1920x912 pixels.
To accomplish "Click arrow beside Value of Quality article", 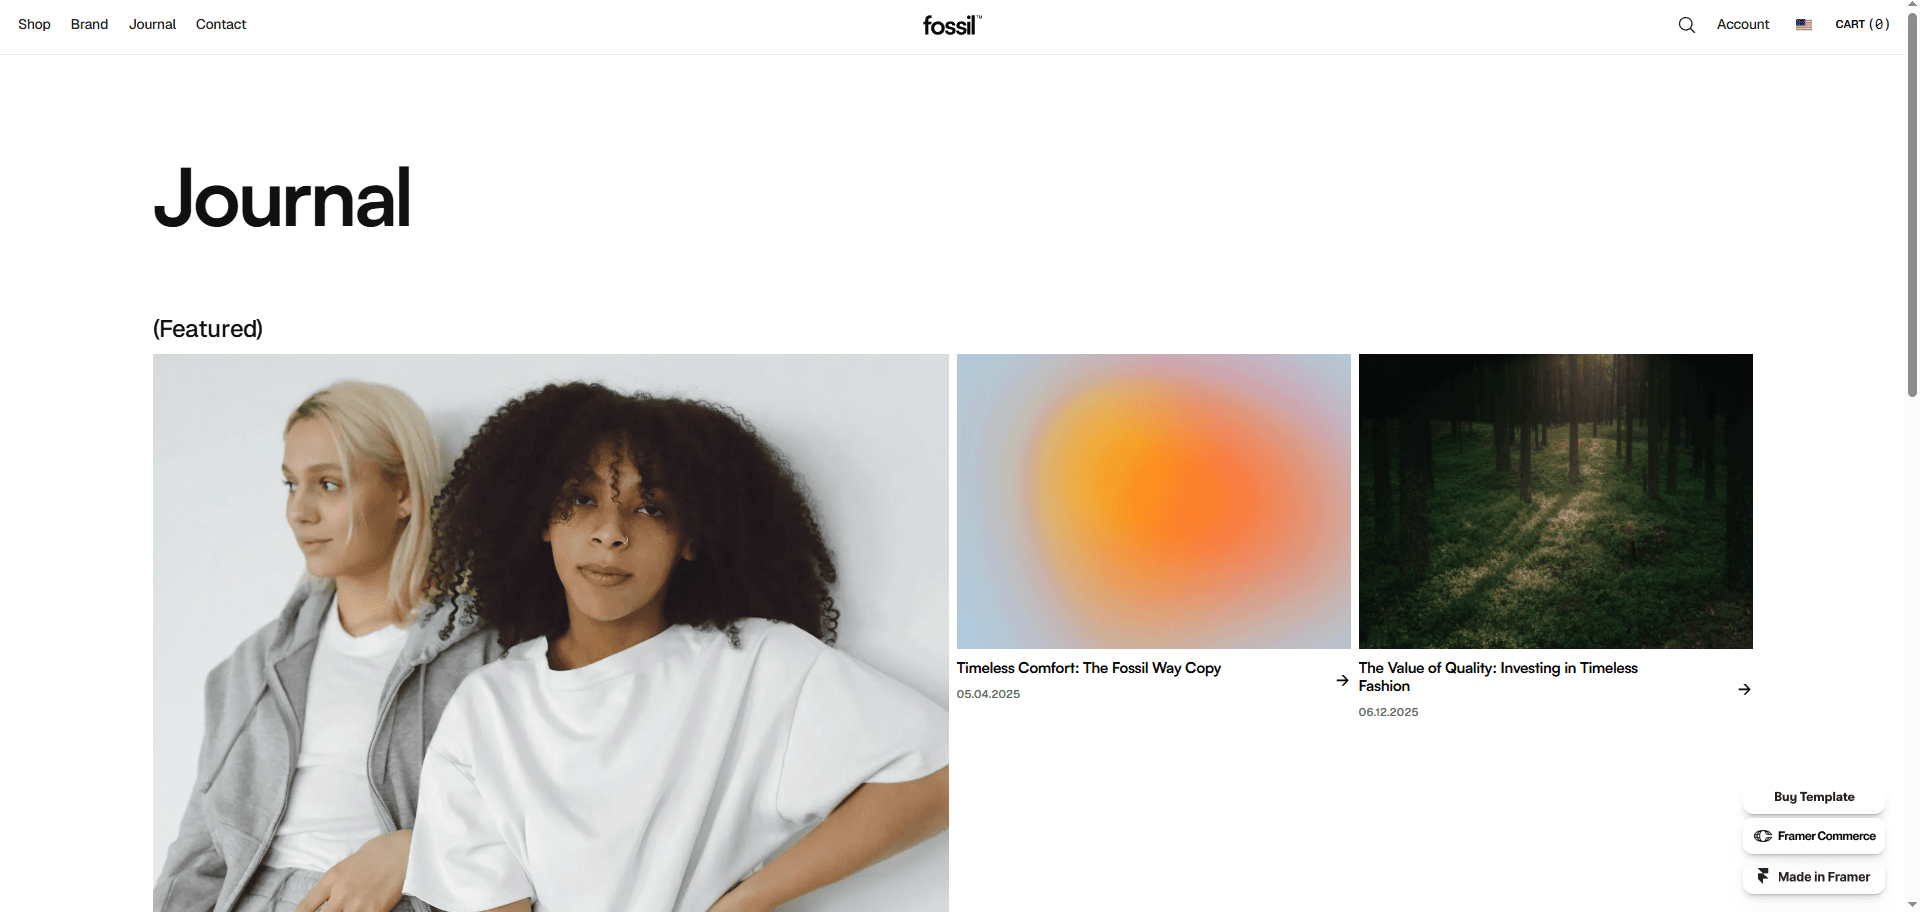I will [x=1744, y=689].
